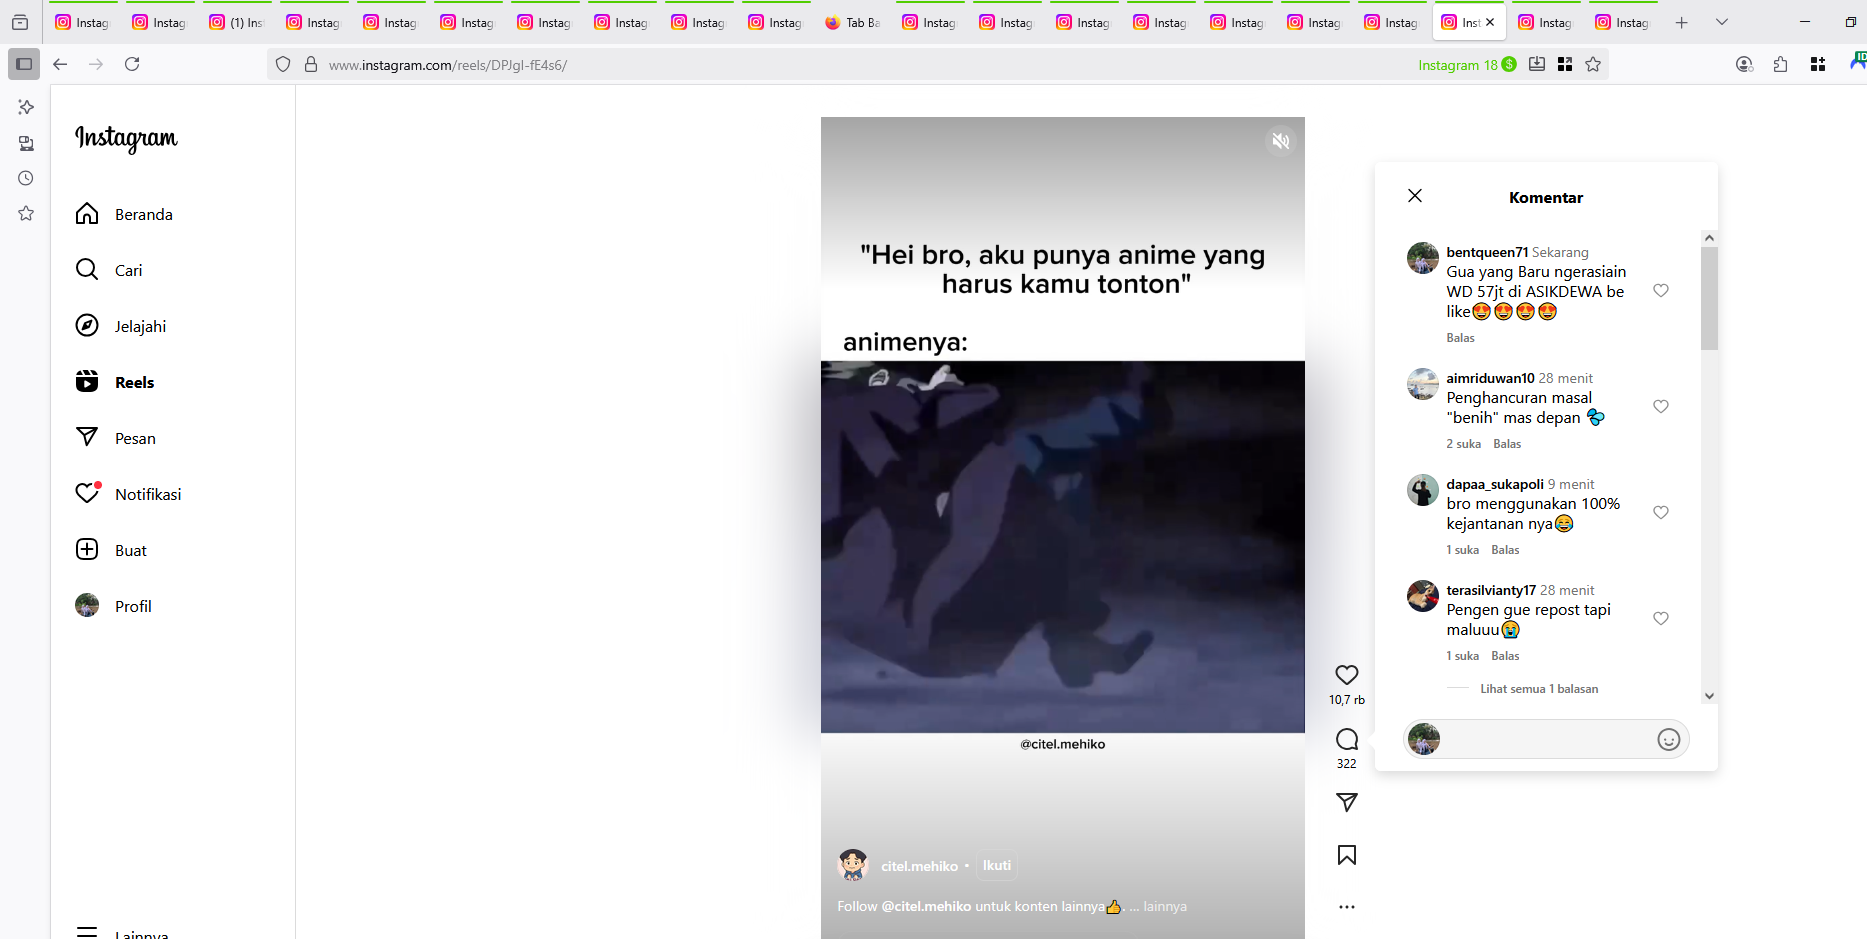The width and height of the screenshot is (1867, 939).
Task: Open the synced tabs sidebar icon
Action: (x=26, y=143)
